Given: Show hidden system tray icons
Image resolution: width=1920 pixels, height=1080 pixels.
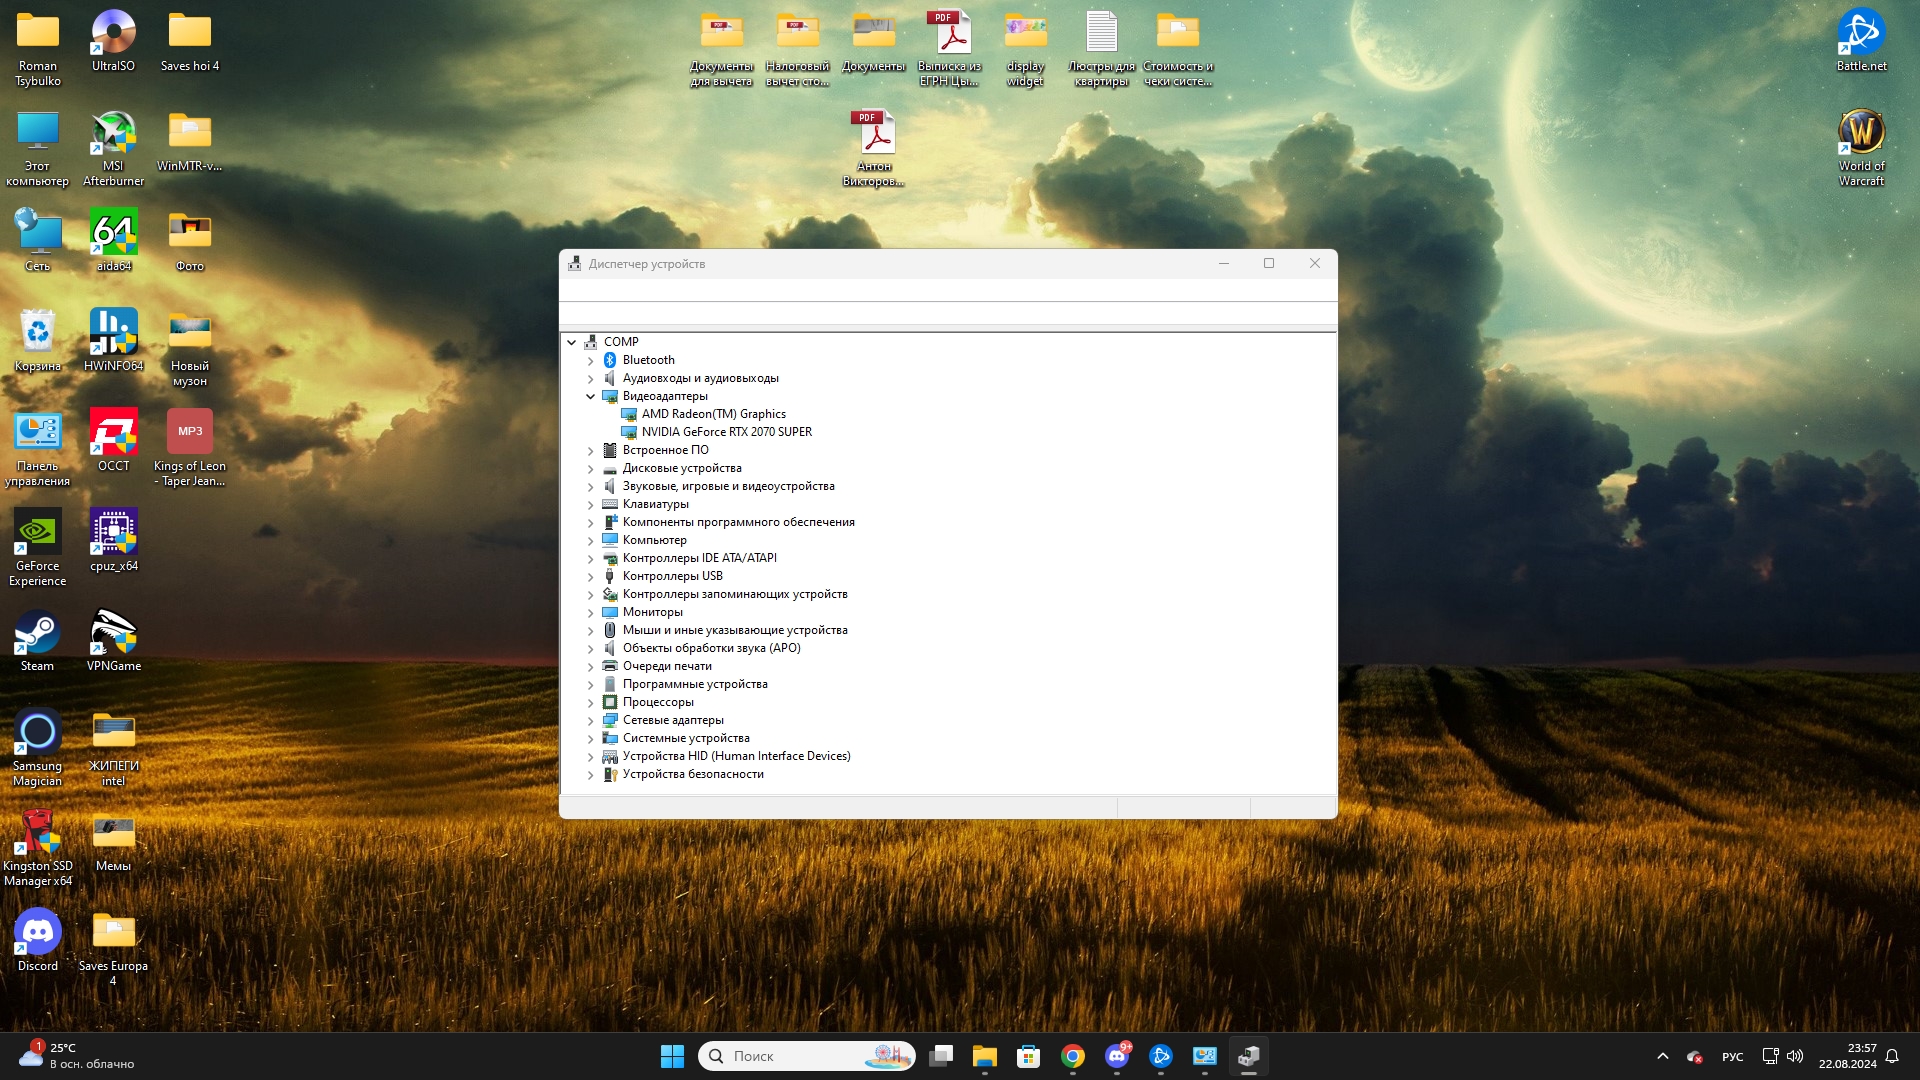Looking at the screenshot, I should pos(1662,1056).
